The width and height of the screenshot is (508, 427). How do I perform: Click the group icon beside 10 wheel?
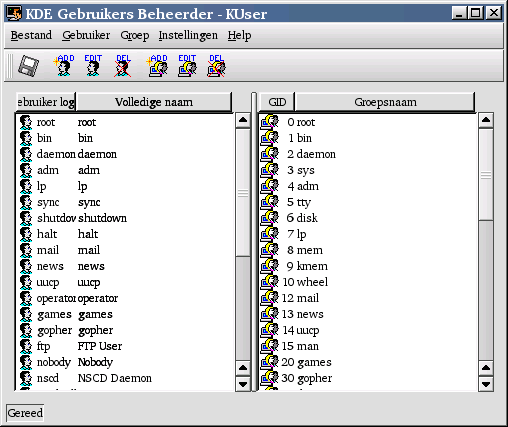click(x=269, y=282)
